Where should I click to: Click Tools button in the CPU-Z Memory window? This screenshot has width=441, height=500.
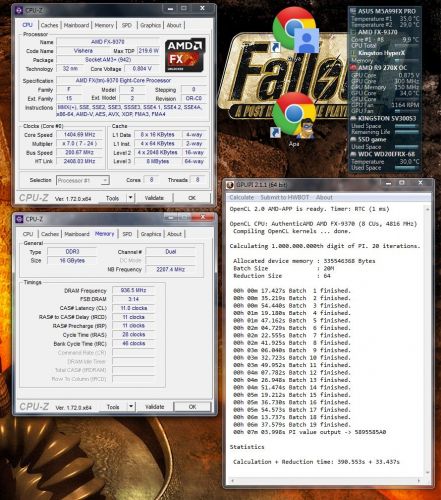113,407
